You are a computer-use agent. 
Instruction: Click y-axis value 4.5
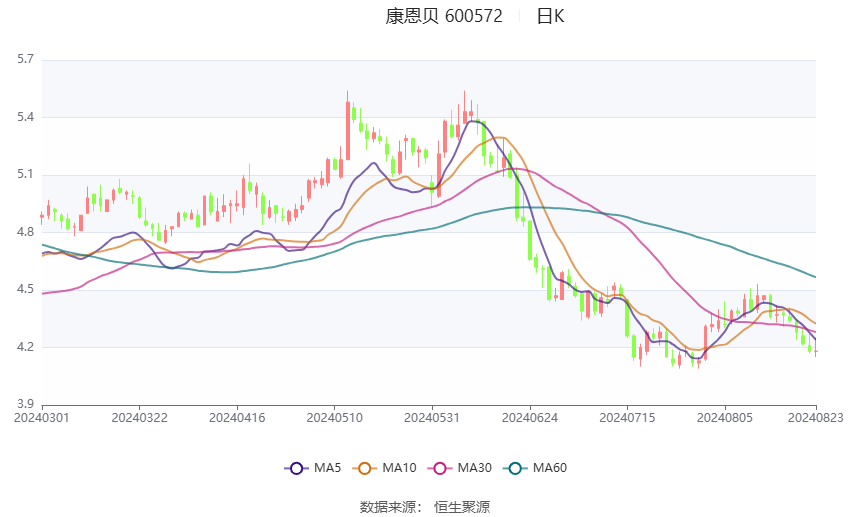[x=25, y=289]
